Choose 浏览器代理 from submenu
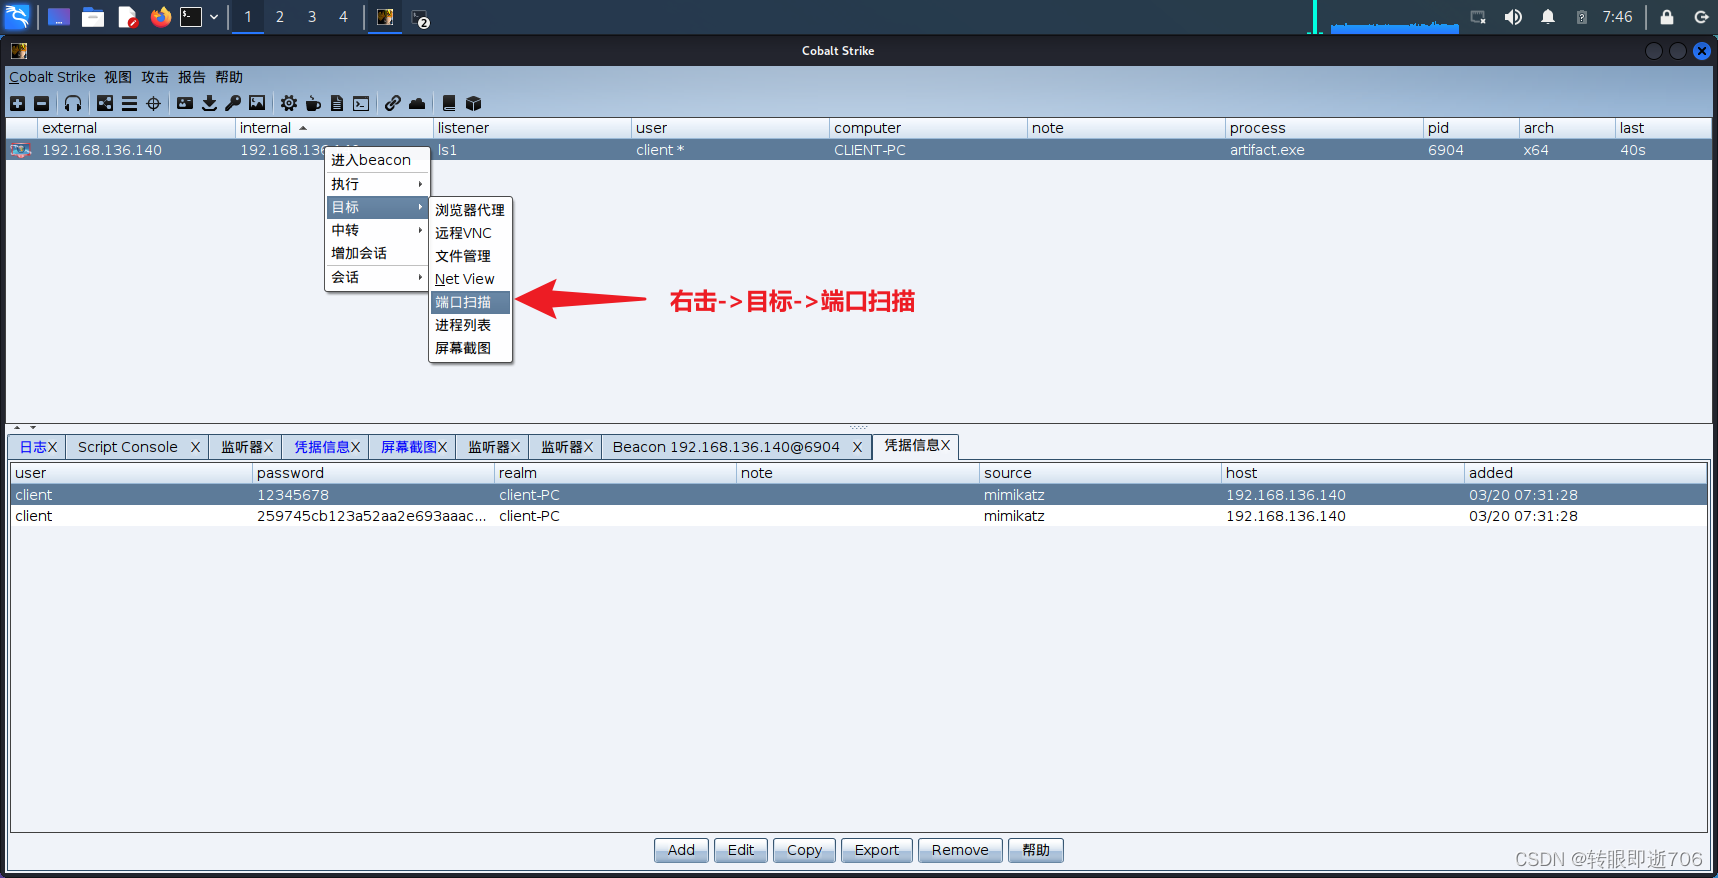This screenshot has height=878, width=1718. pyautogui.click(x=470, y=210)
